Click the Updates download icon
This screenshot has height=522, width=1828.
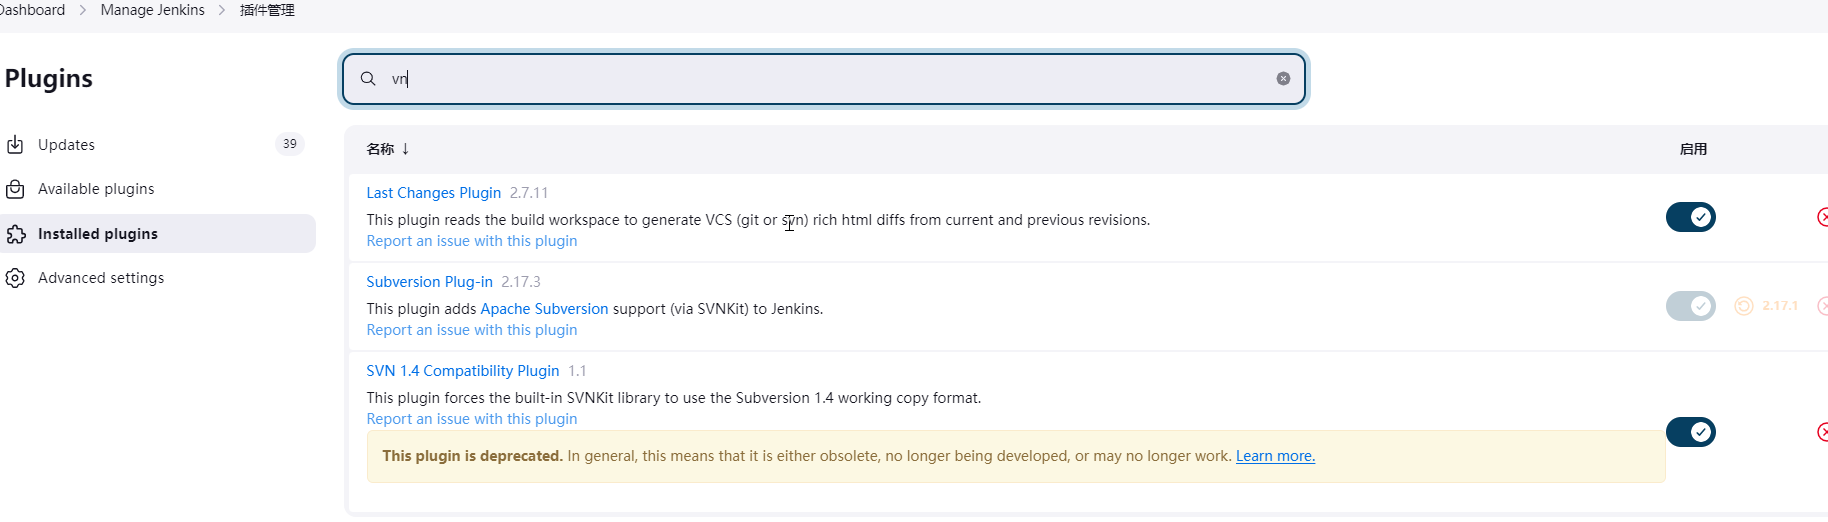pos(15,145)
